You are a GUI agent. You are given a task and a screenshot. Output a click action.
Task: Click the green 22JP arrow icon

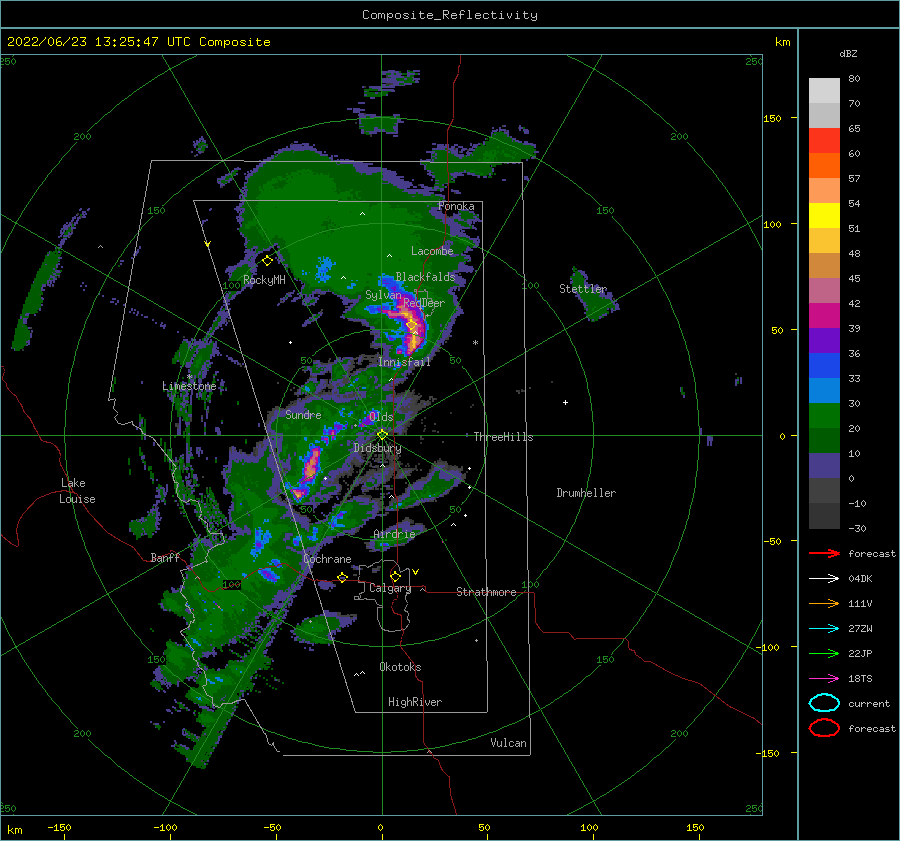824,653
